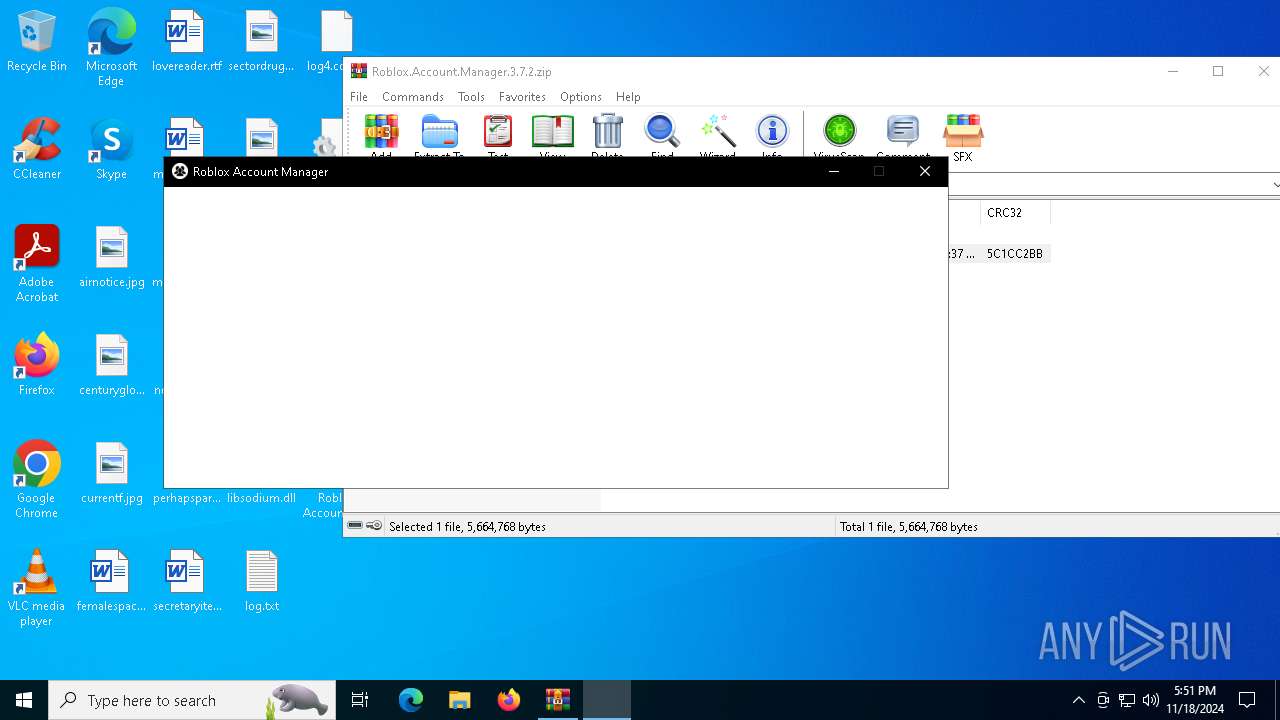Screen dimensions: 1280x720
Task: Select log.txt desktop file
Action: point(262,581)
